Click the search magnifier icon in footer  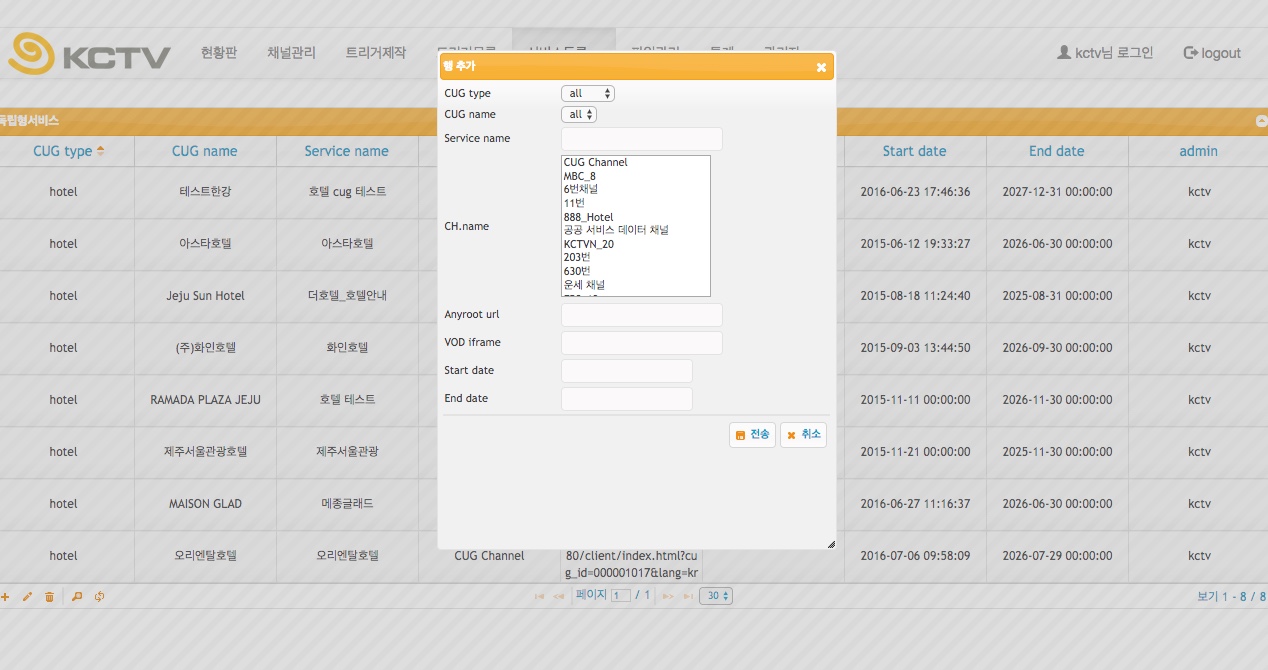coord(77,597)
